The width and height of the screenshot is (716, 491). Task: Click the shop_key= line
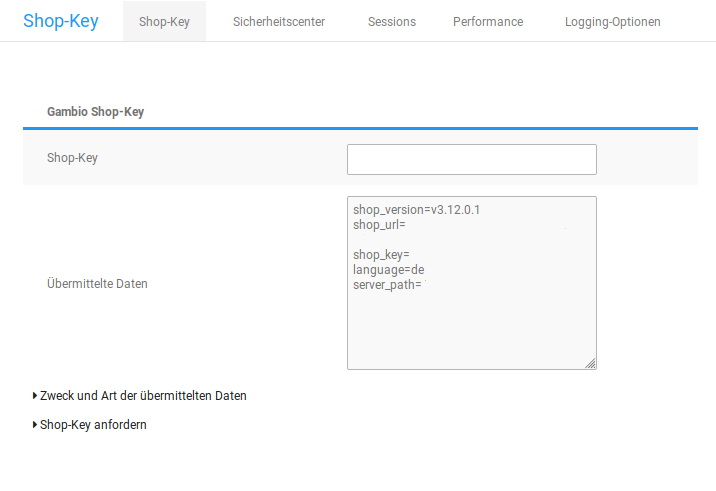click(x=381, y=255)
